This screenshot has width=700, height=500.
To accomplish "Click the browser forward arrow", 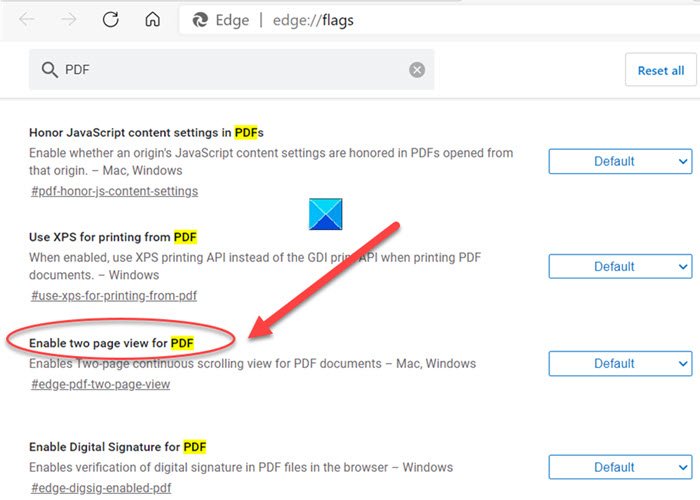I will pyautogui.click(x=68, y=20).
